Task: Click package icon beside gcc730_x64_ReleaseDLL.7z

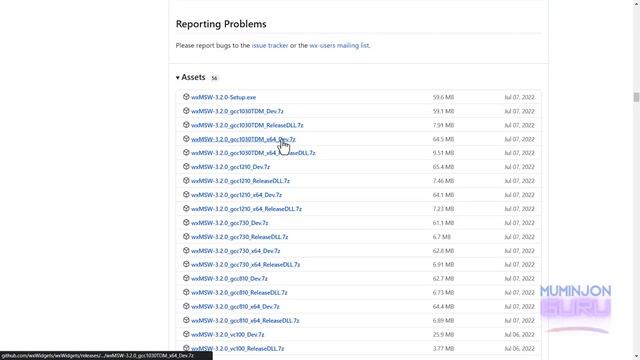Action: click(x=186, y=264)
